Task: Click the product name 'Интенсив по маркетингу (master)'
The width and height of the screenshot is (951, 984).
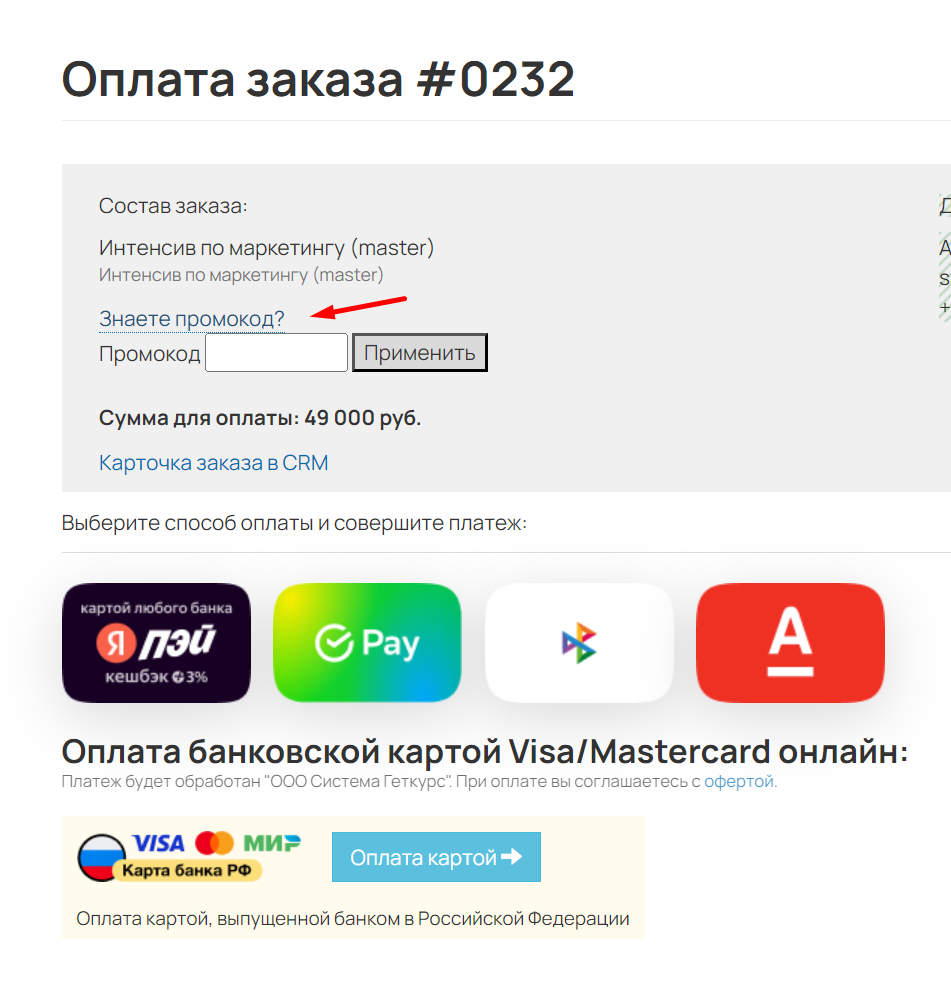Action: [266, 248]
